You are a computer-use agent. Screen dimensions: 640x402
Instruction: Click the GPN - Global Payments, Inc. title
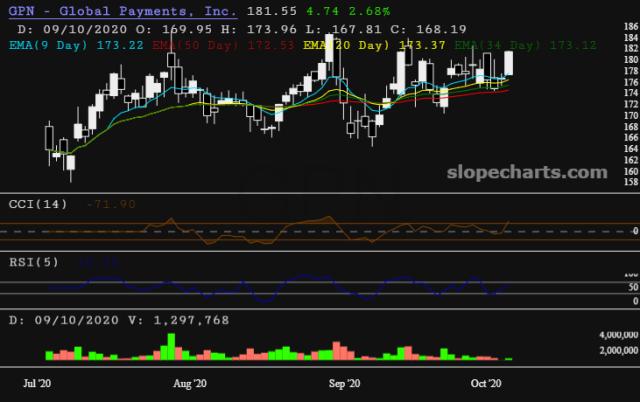(x=122, y=11)
